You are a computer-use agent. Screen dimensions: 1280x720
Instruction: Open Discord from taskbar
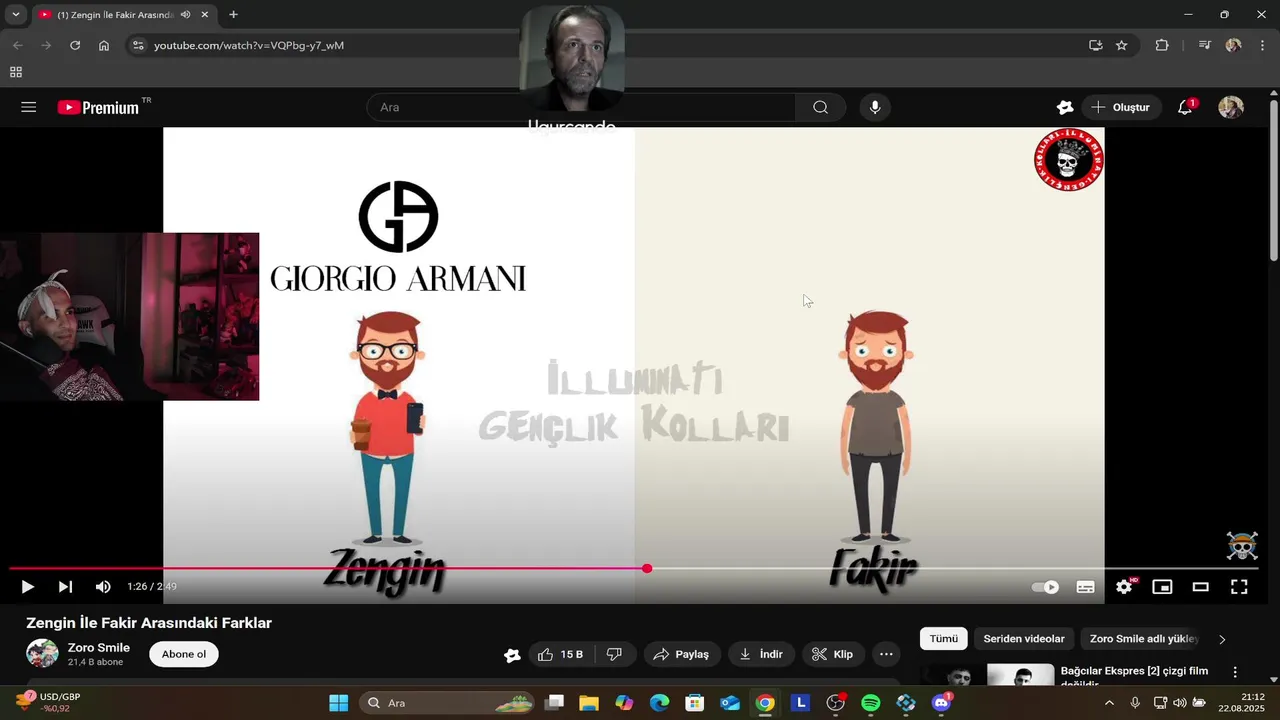[941, 703]
